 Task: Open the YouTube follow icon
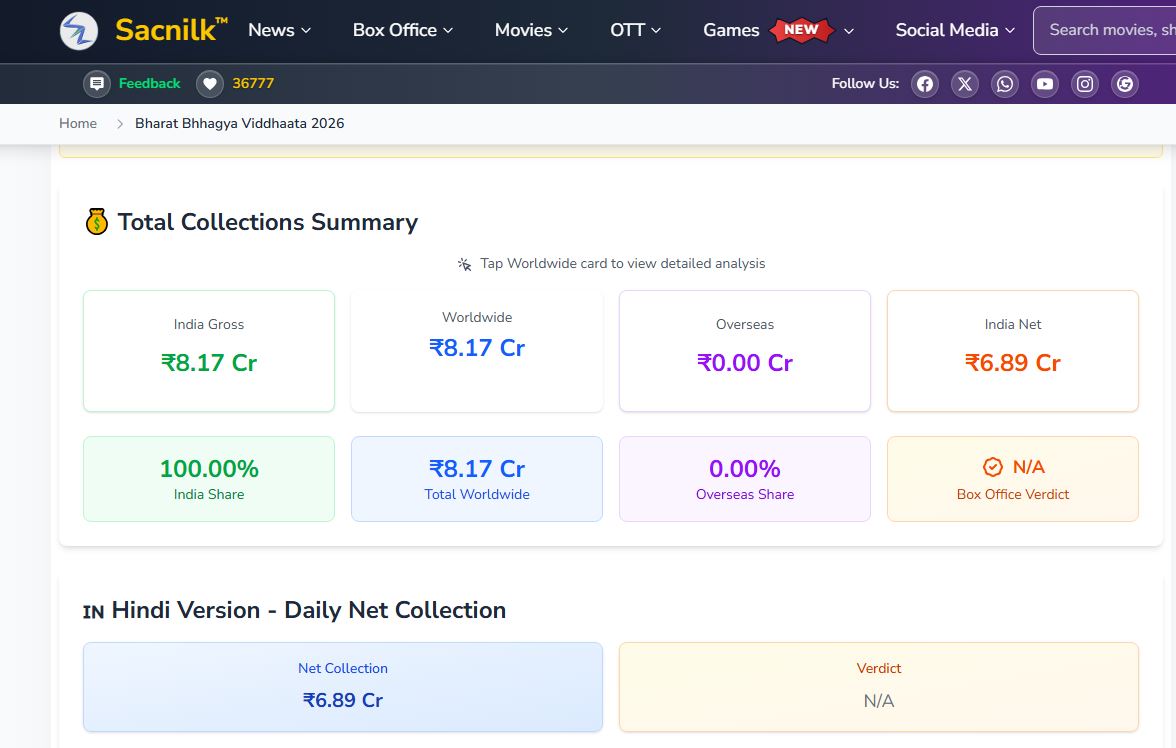(x=1045, y=83)
